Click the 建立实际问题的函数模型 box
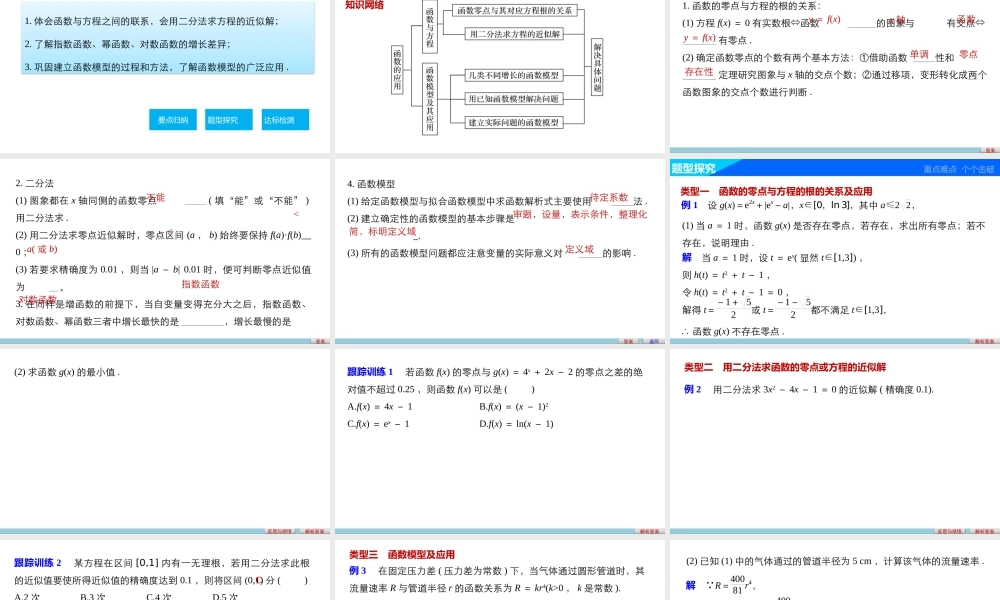The image size is (1000, 600). [513, 122]
